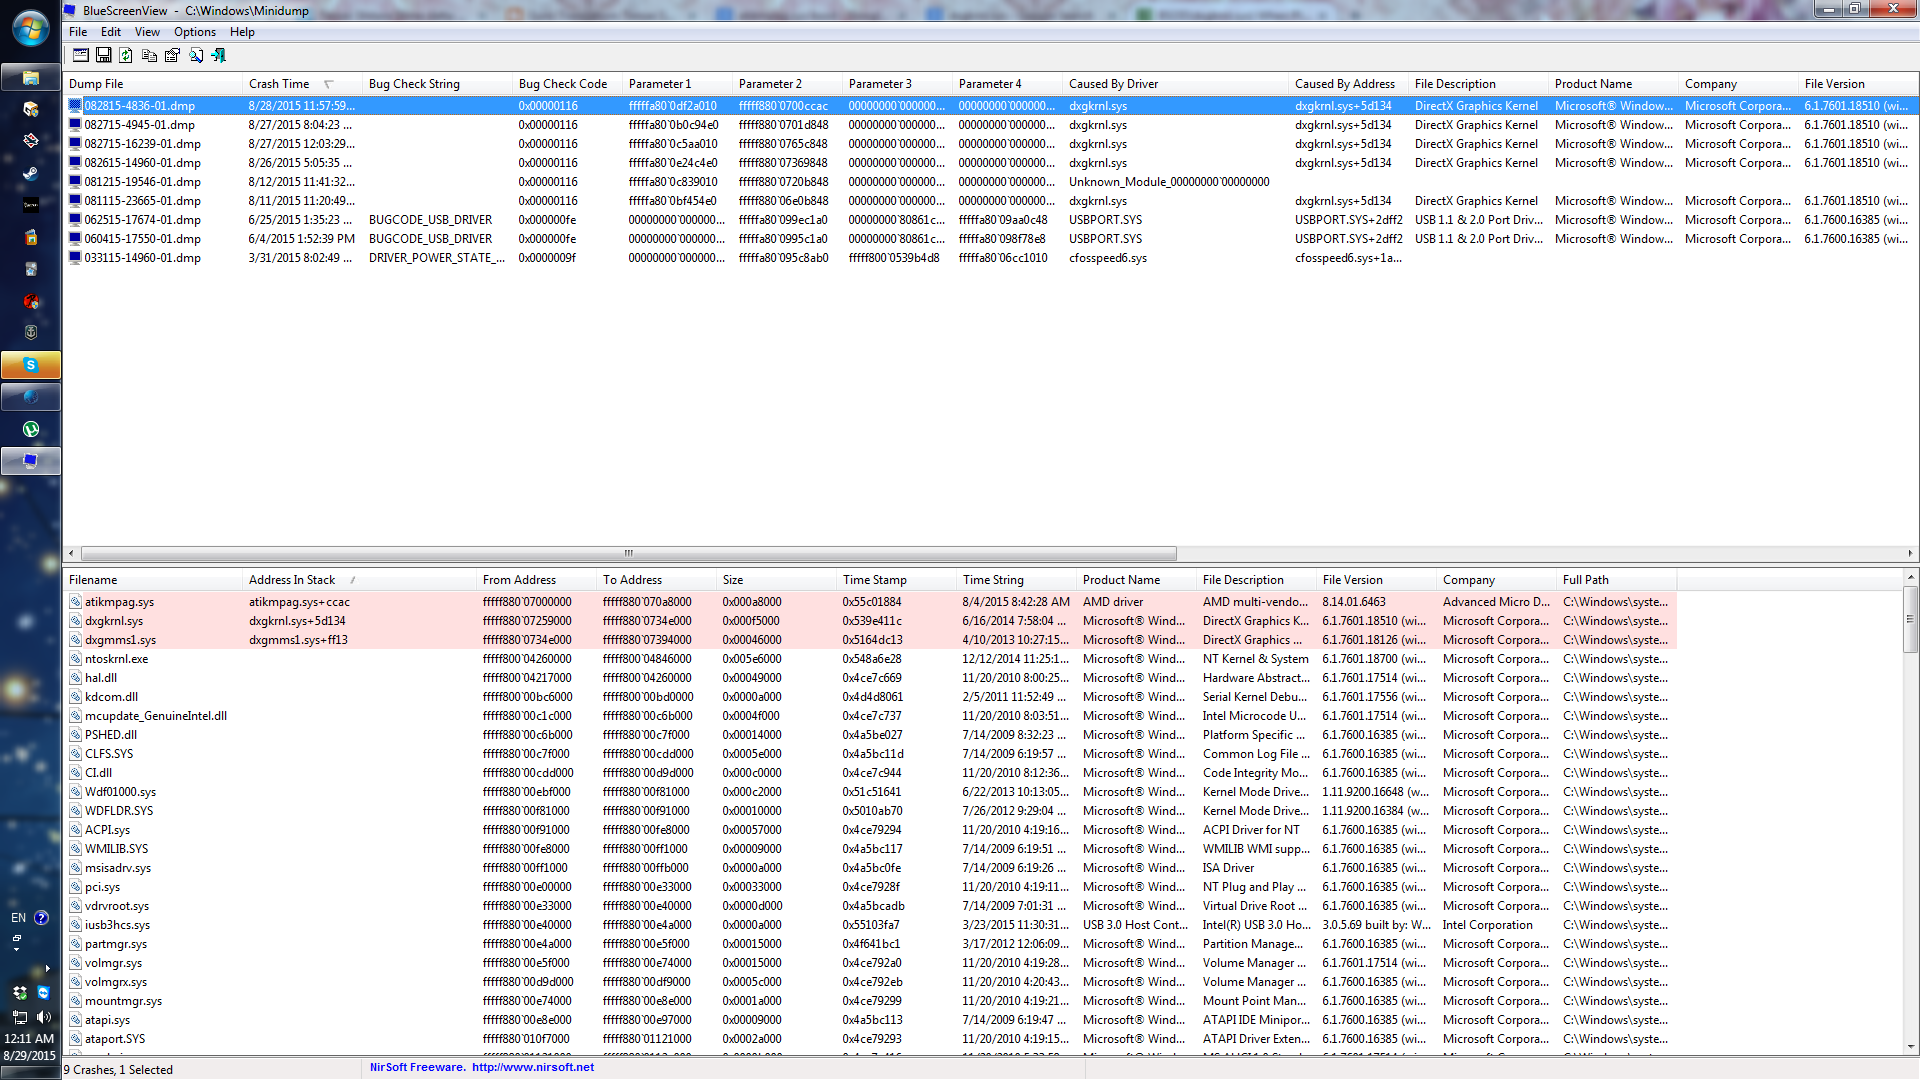The height and width of the screenshot is (1080, 1920).
Task: Select the 081215-19546-01.dmp row
Action: click(990, 182)
